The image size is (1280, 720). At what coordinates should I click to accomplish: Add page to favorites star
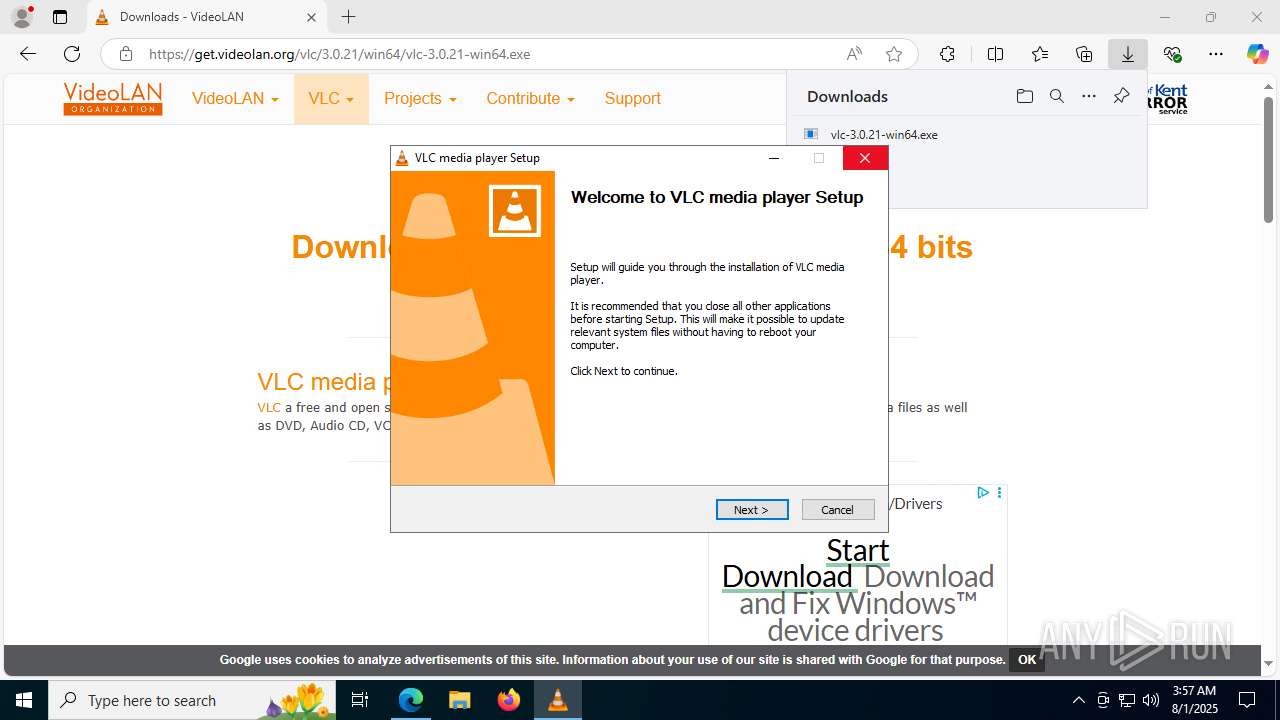tap(894, 54)
